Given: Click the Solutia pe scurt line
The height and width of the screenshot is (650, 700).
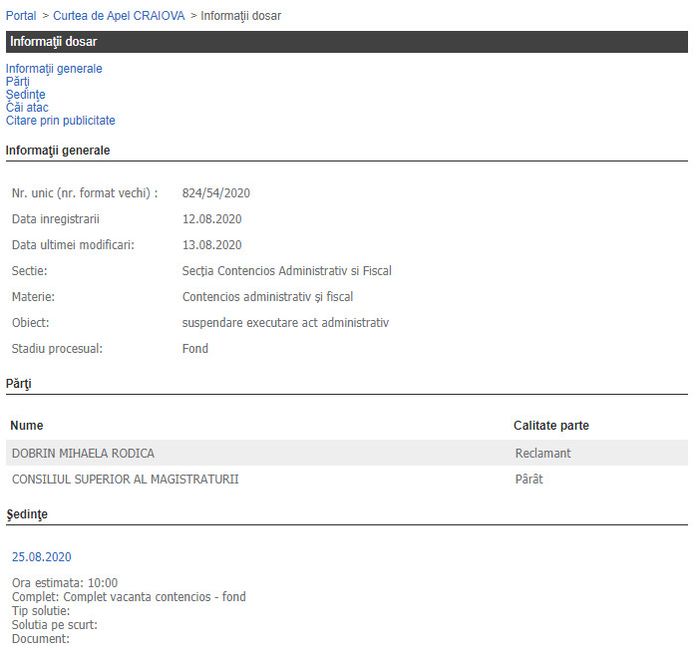Looking at the screenshot, I should coord(54,624).
